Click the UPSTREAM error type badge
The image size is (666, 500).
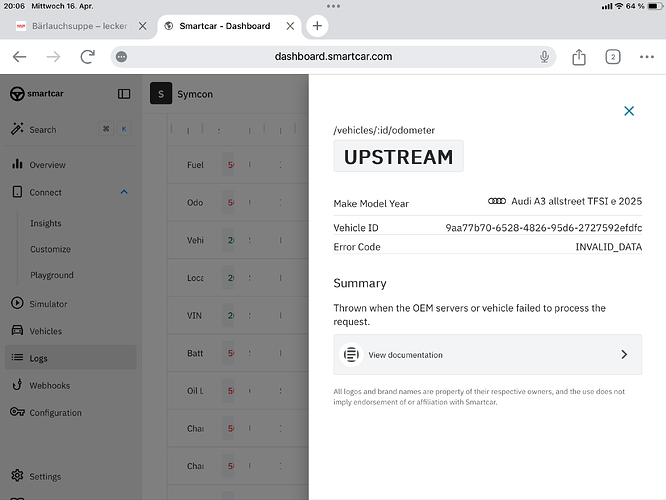[x=398, y=157]
